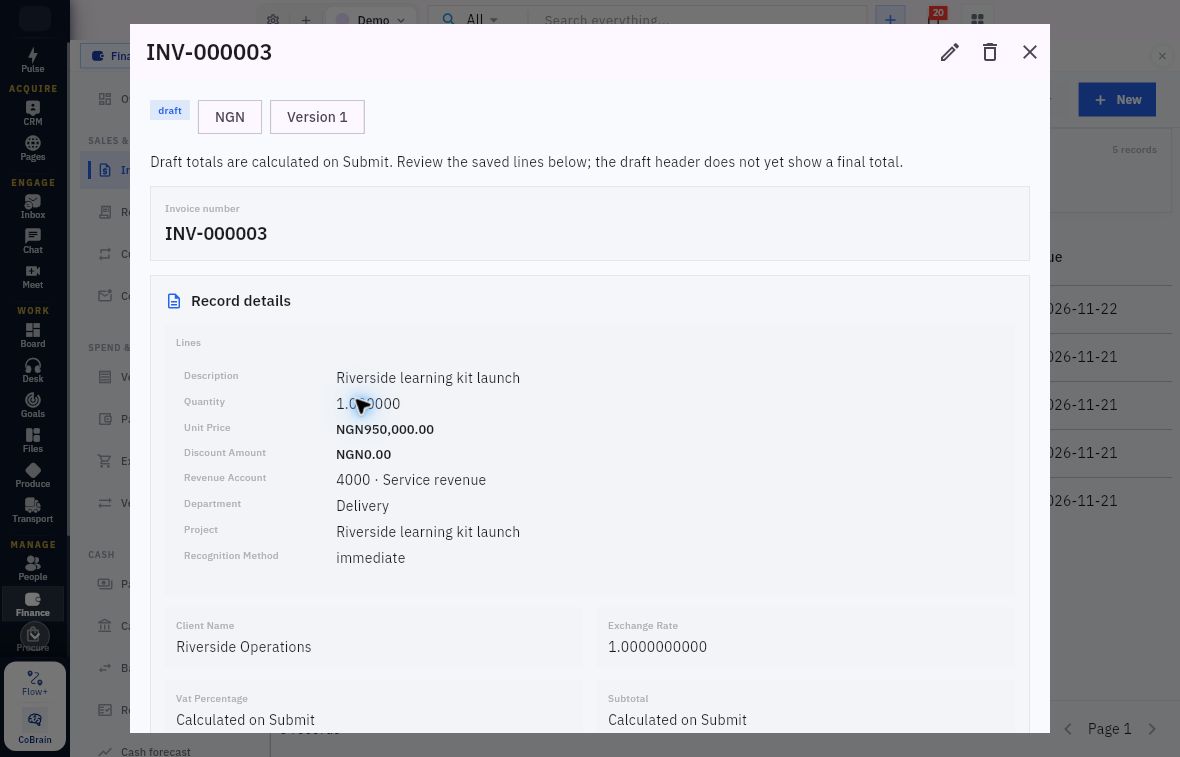Open the Produce module
Screen dimensions: 1180x757
32,476
